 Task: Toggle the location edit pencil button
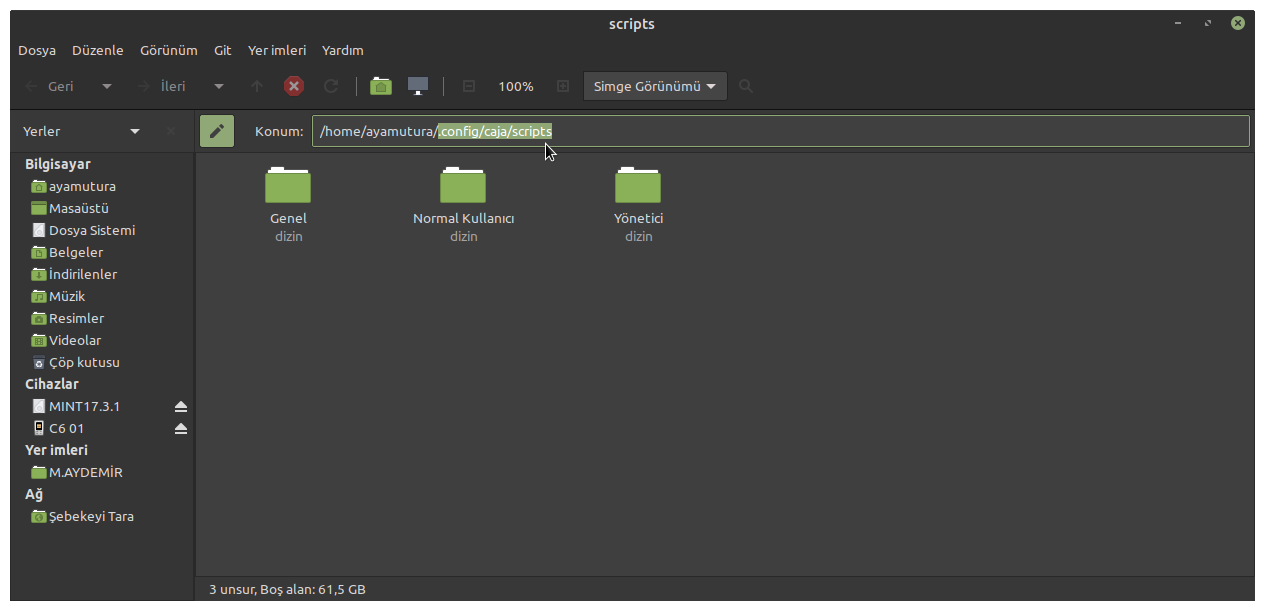tap(217, 131)
